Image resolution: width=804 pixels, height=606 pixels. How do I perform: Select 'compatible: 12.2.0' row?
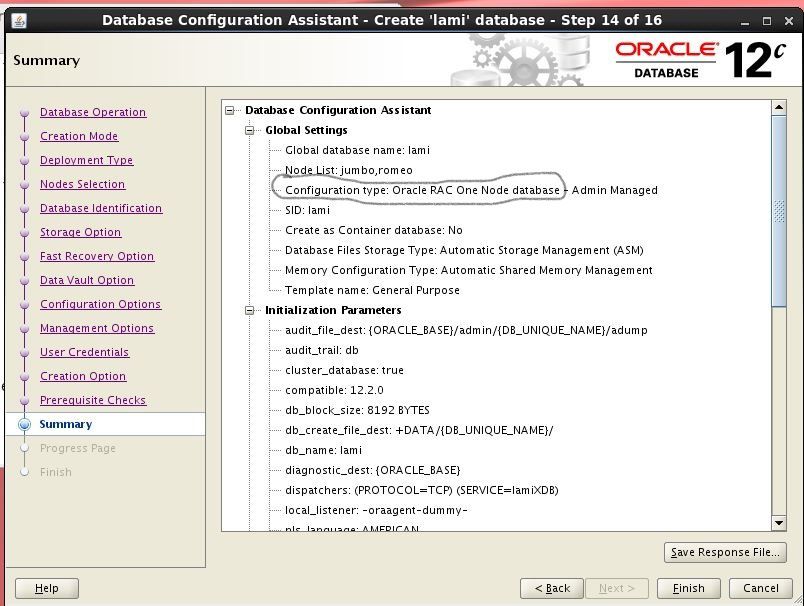334,390
